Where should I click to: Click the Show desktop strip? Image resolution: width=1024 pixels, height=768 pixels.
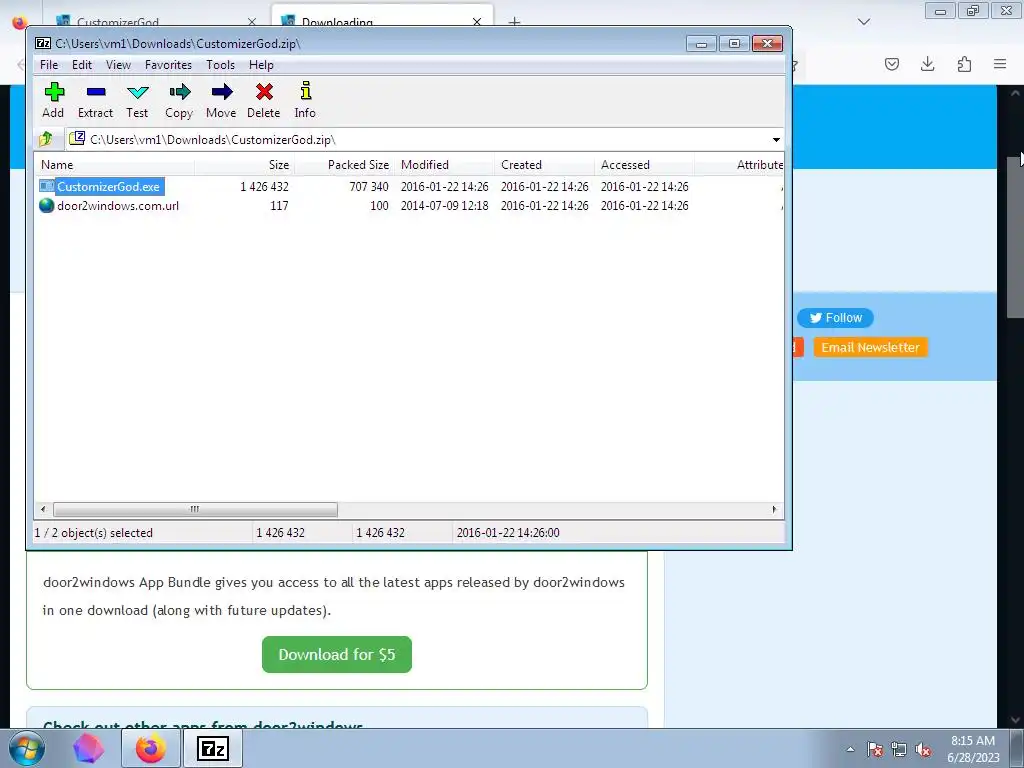coord(1017,749)
